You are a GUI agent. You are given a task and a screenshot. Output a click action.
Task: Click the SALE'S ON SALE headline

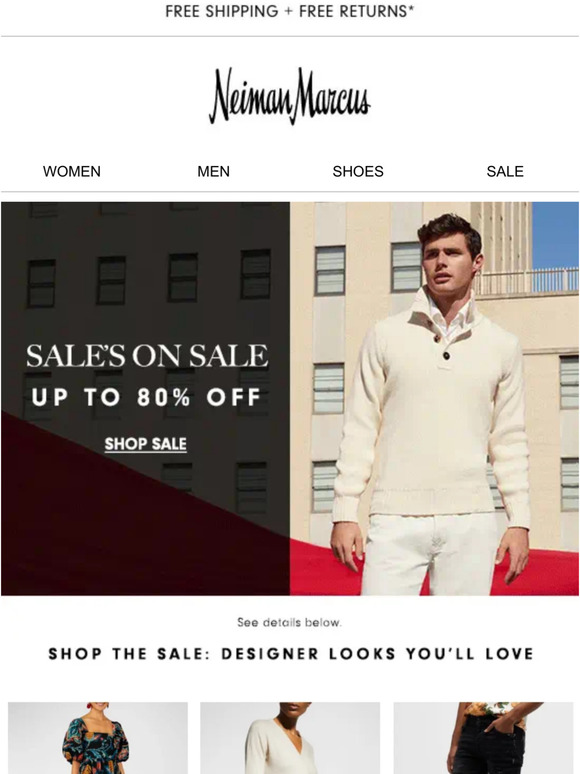click(147, 355)
